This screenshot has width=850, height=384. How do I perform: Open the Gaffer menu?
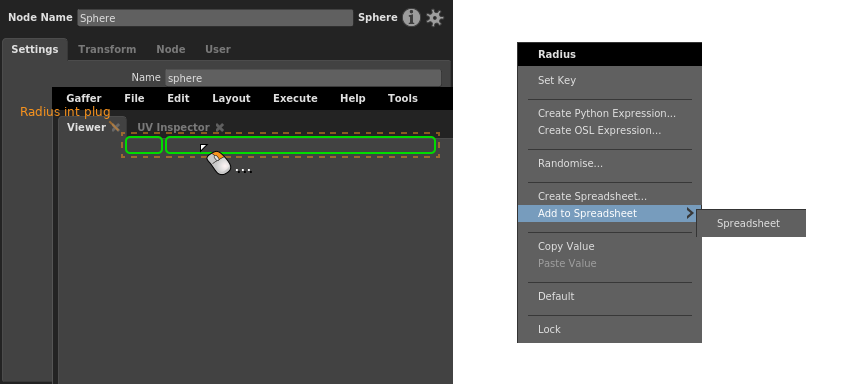[83, 98]
